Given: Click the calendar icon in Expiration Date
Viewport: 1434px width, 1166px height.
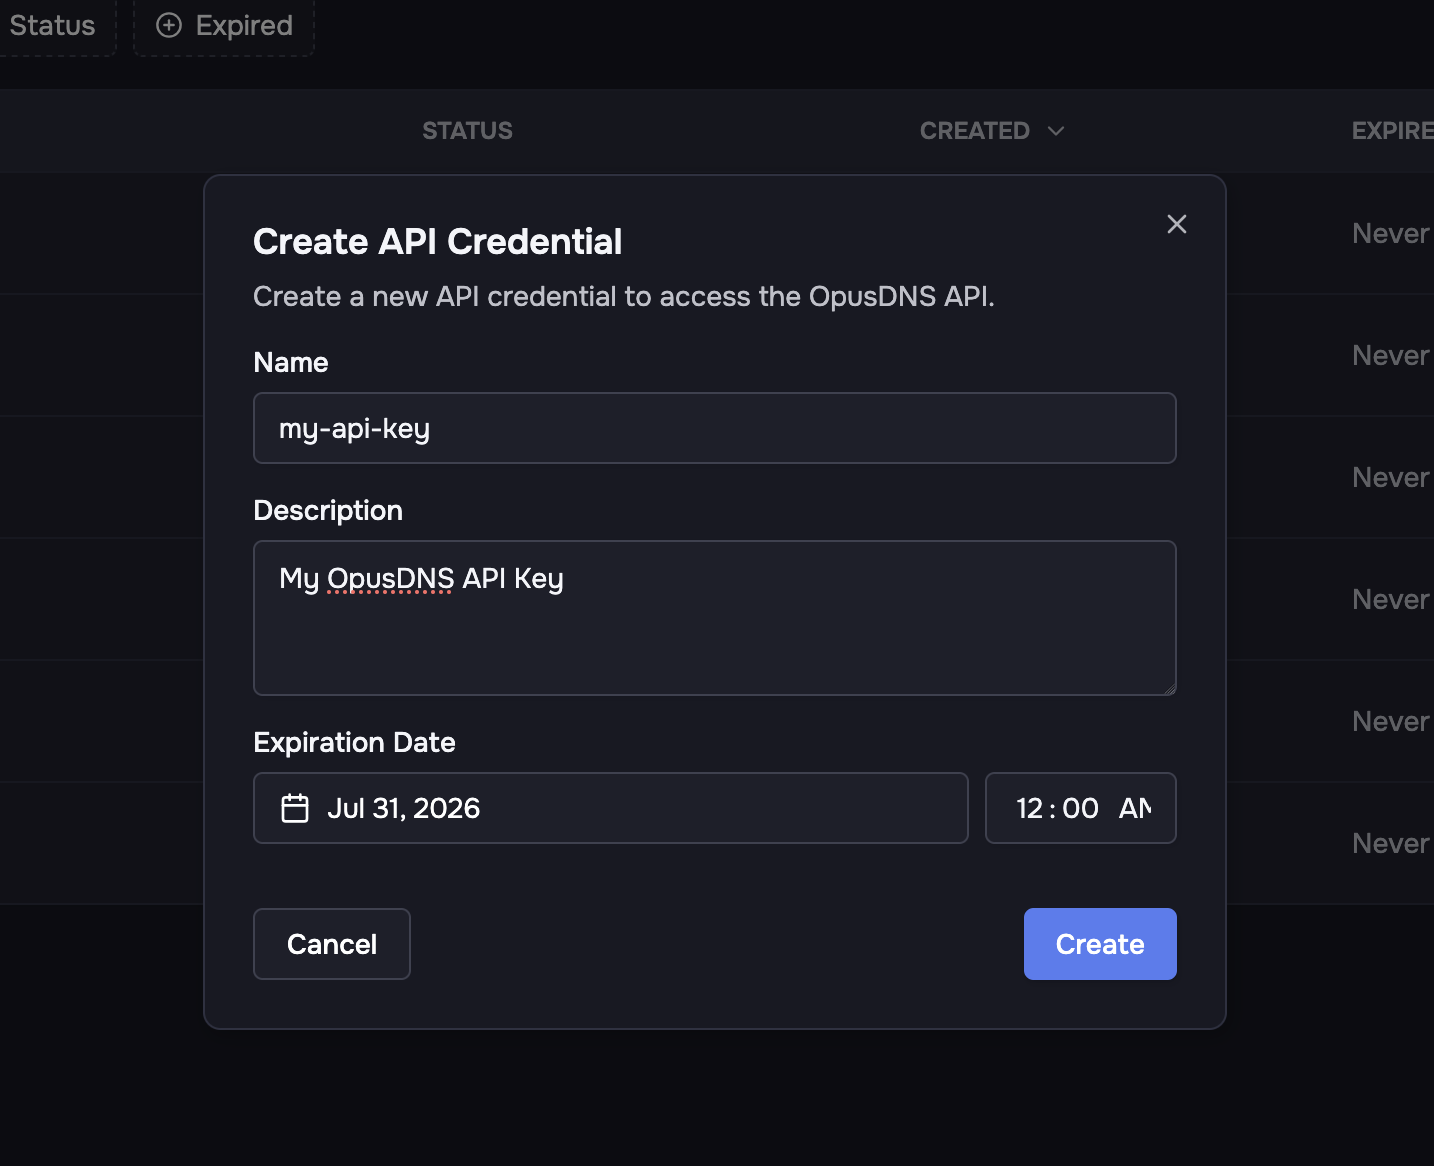Looking at the screenshot, I should (295, 808).
